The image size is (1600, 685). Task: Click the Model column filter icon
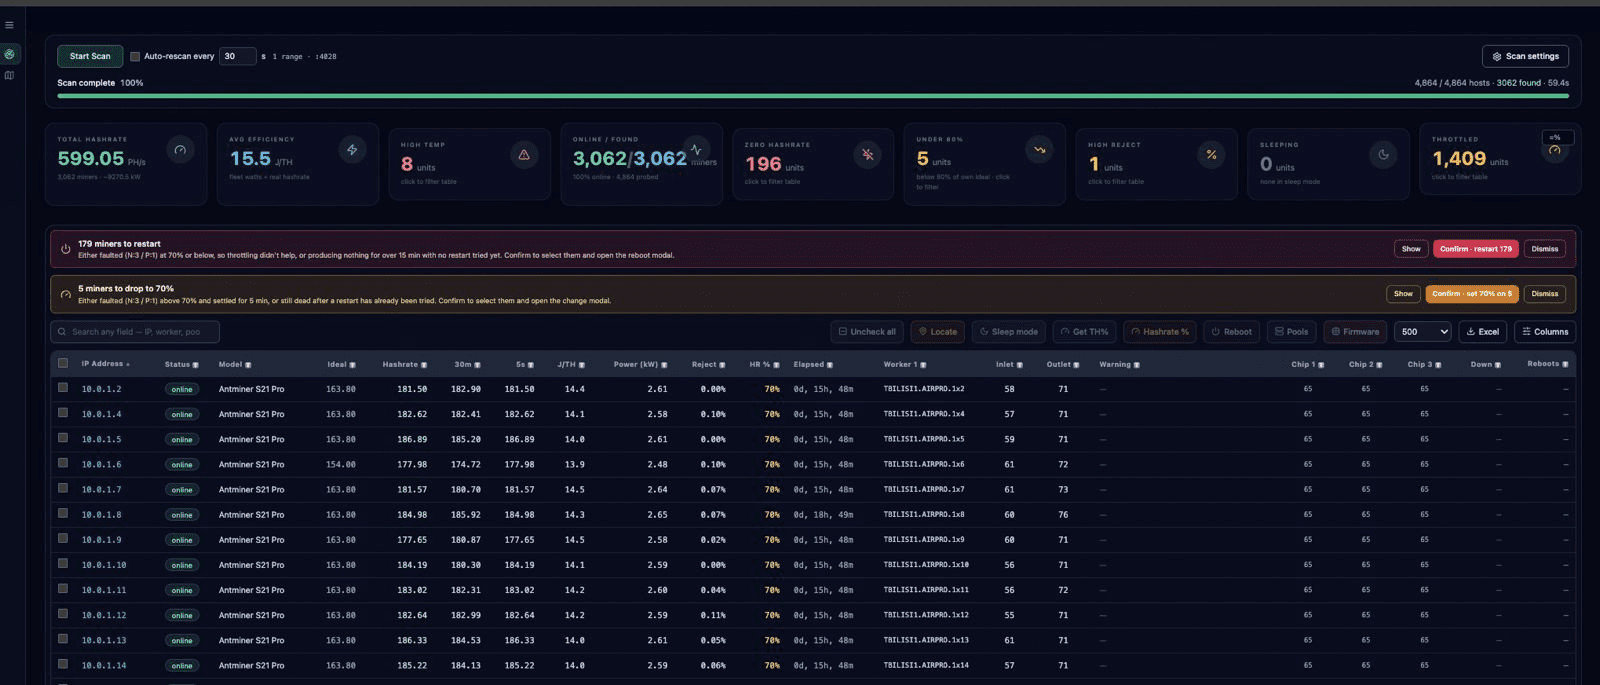coord(248,365)
